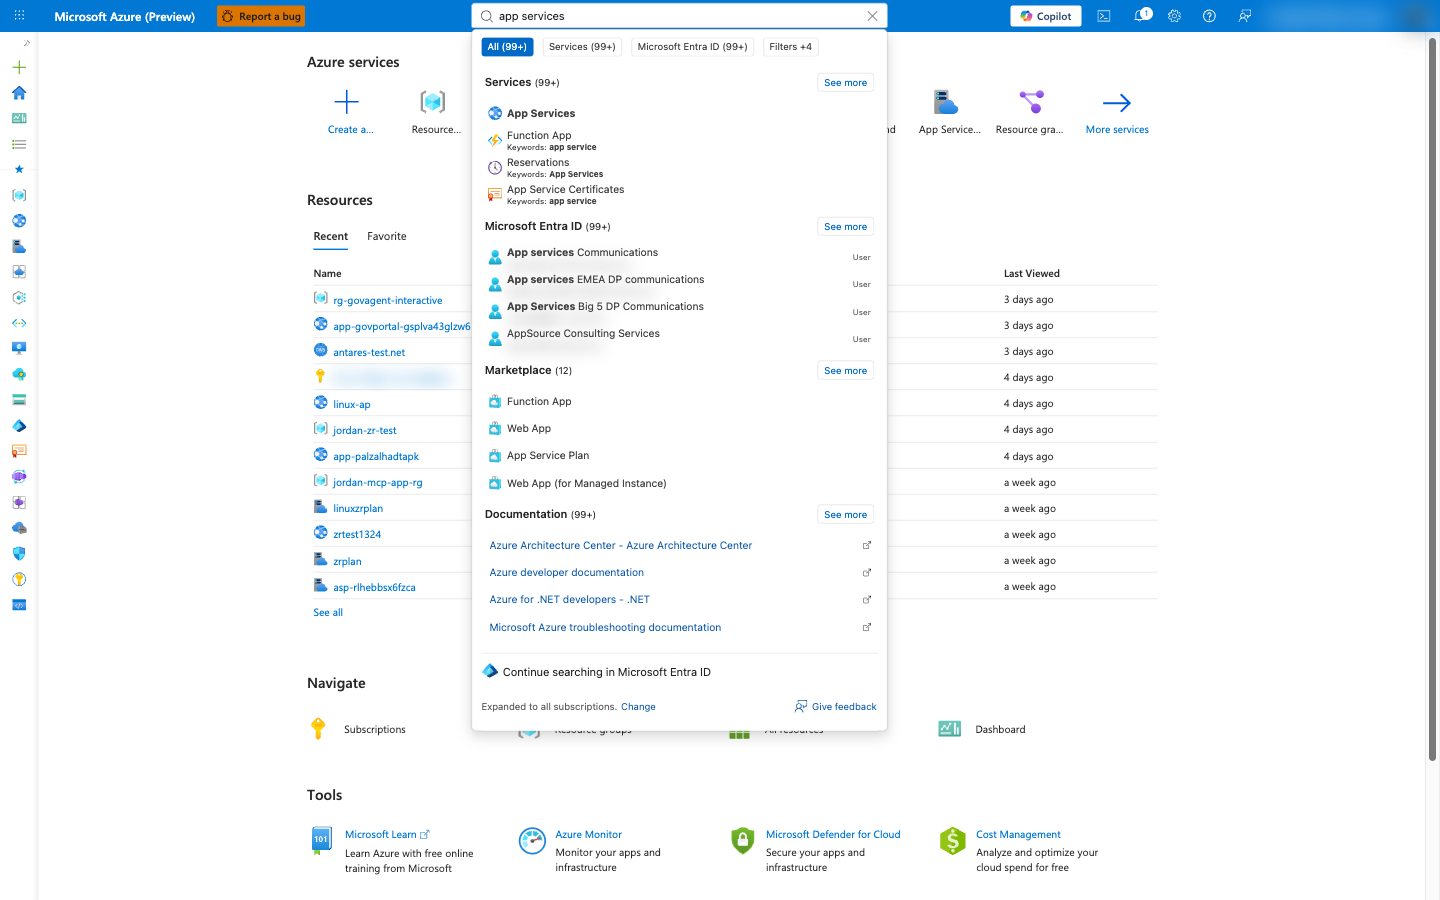Open Copilot from the top bar

(x=1046, y=16)
